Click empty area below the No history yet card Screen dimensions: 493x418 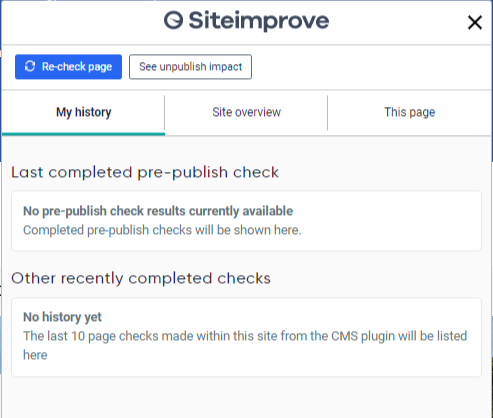pos(246,397)
